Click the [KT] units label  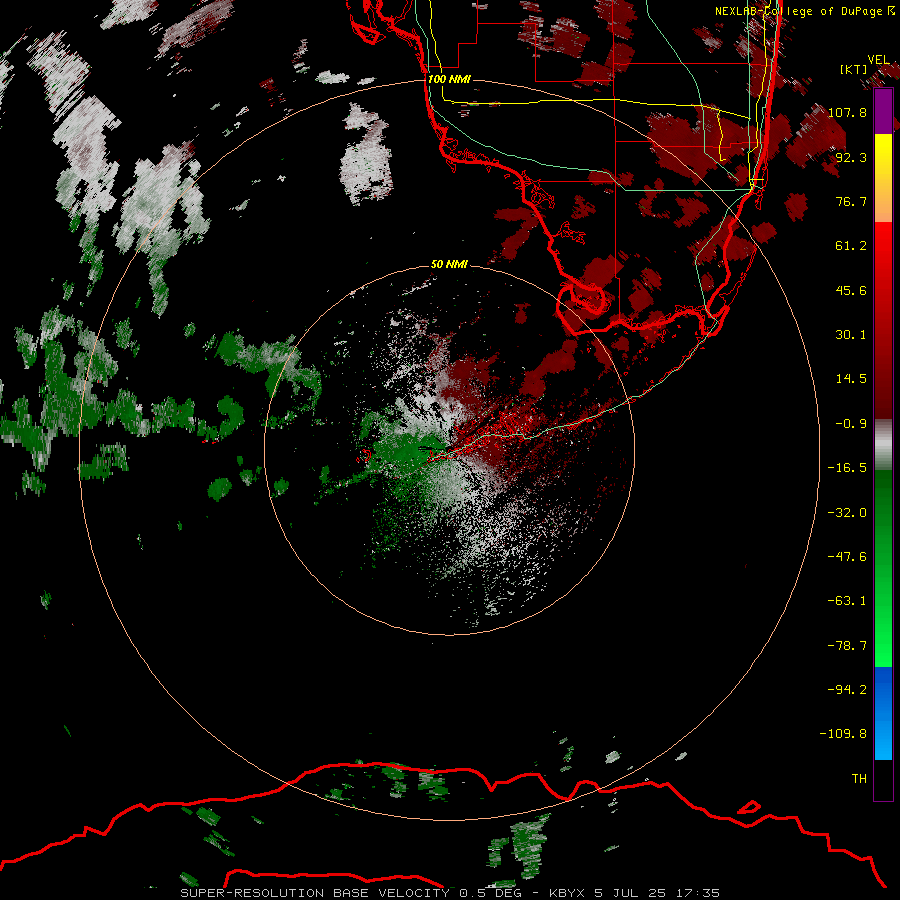(854, 69)
